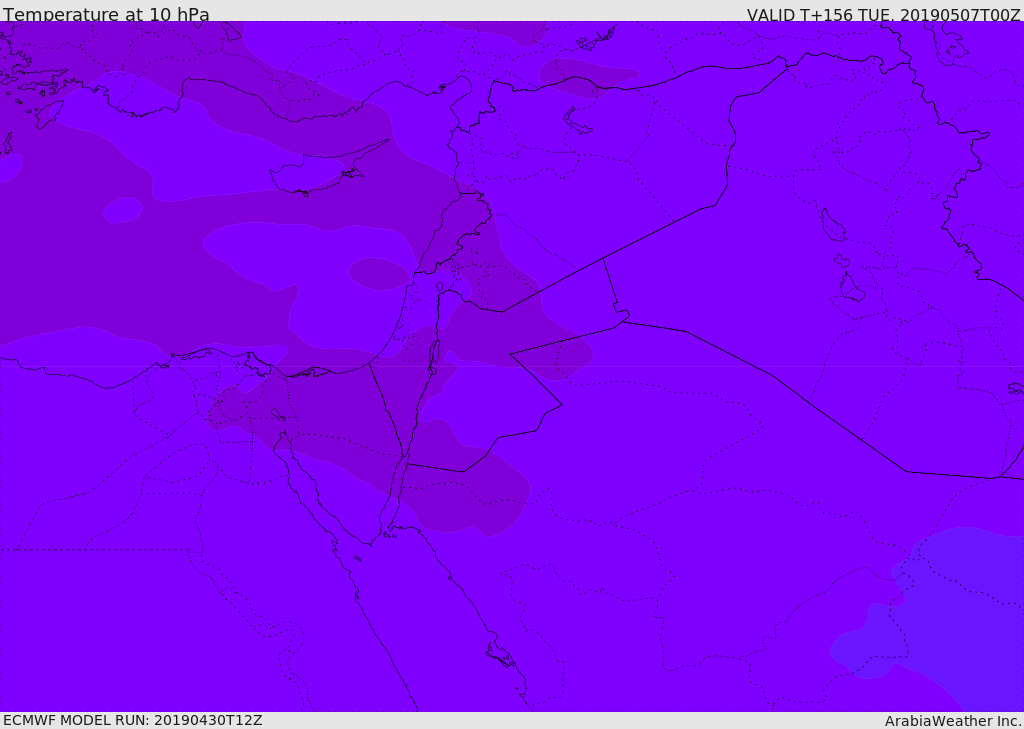The height and width of the screenshot is (729, 1024).
Task: Click the 'VALID T+156 TUE. 20190507T00Z' label
Action: [x=884, y=15]
